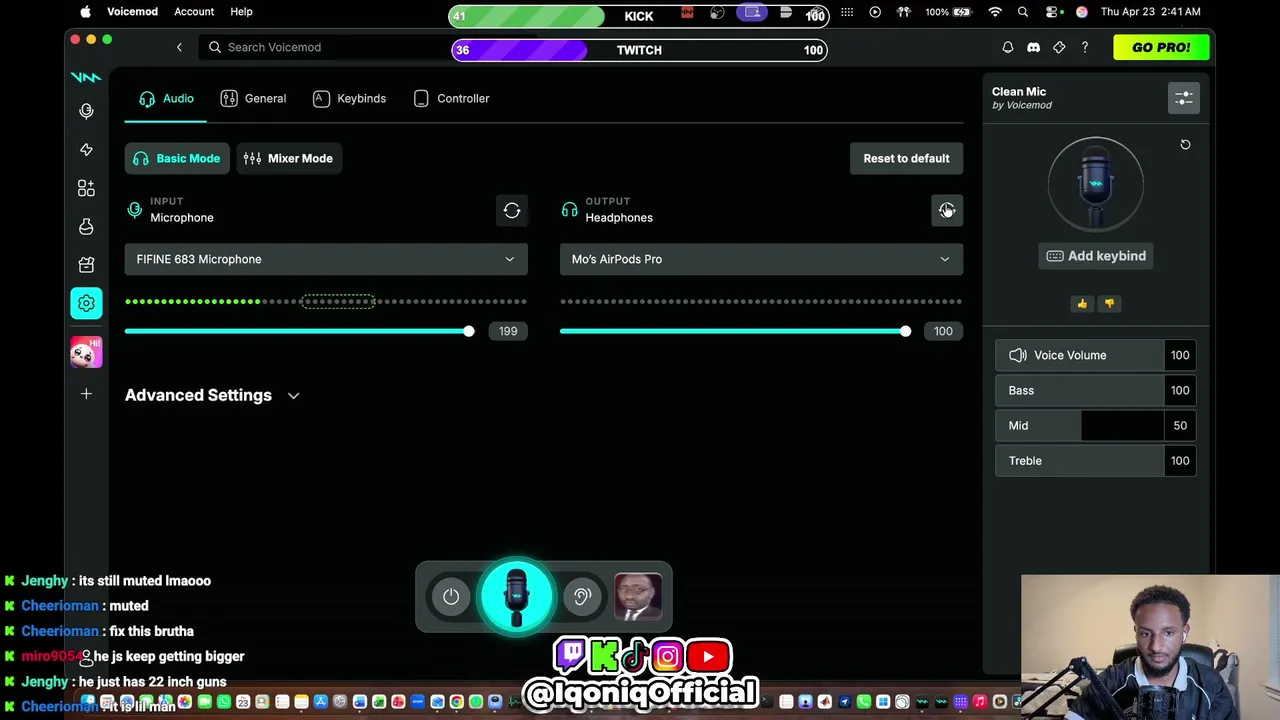Screen dimensions: 1280x720
Task: Click the Voicemod logo in sidebar
Action: point(86,77)
